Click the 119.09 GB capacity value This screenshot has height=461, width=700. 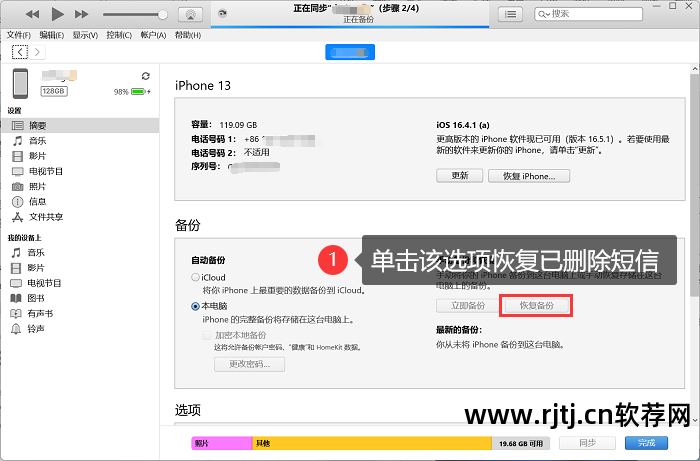click(x=238, y=125)
